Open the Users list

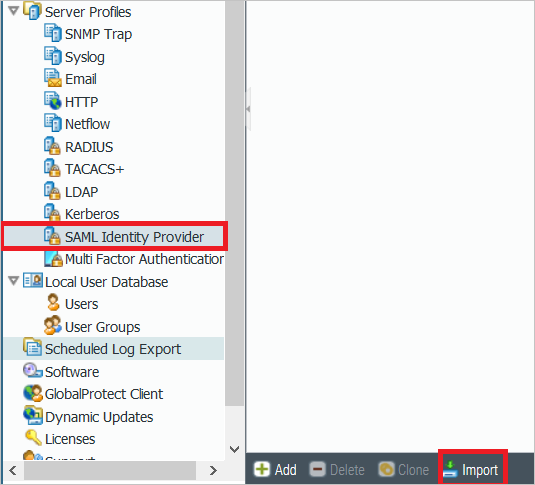[82, 304]
